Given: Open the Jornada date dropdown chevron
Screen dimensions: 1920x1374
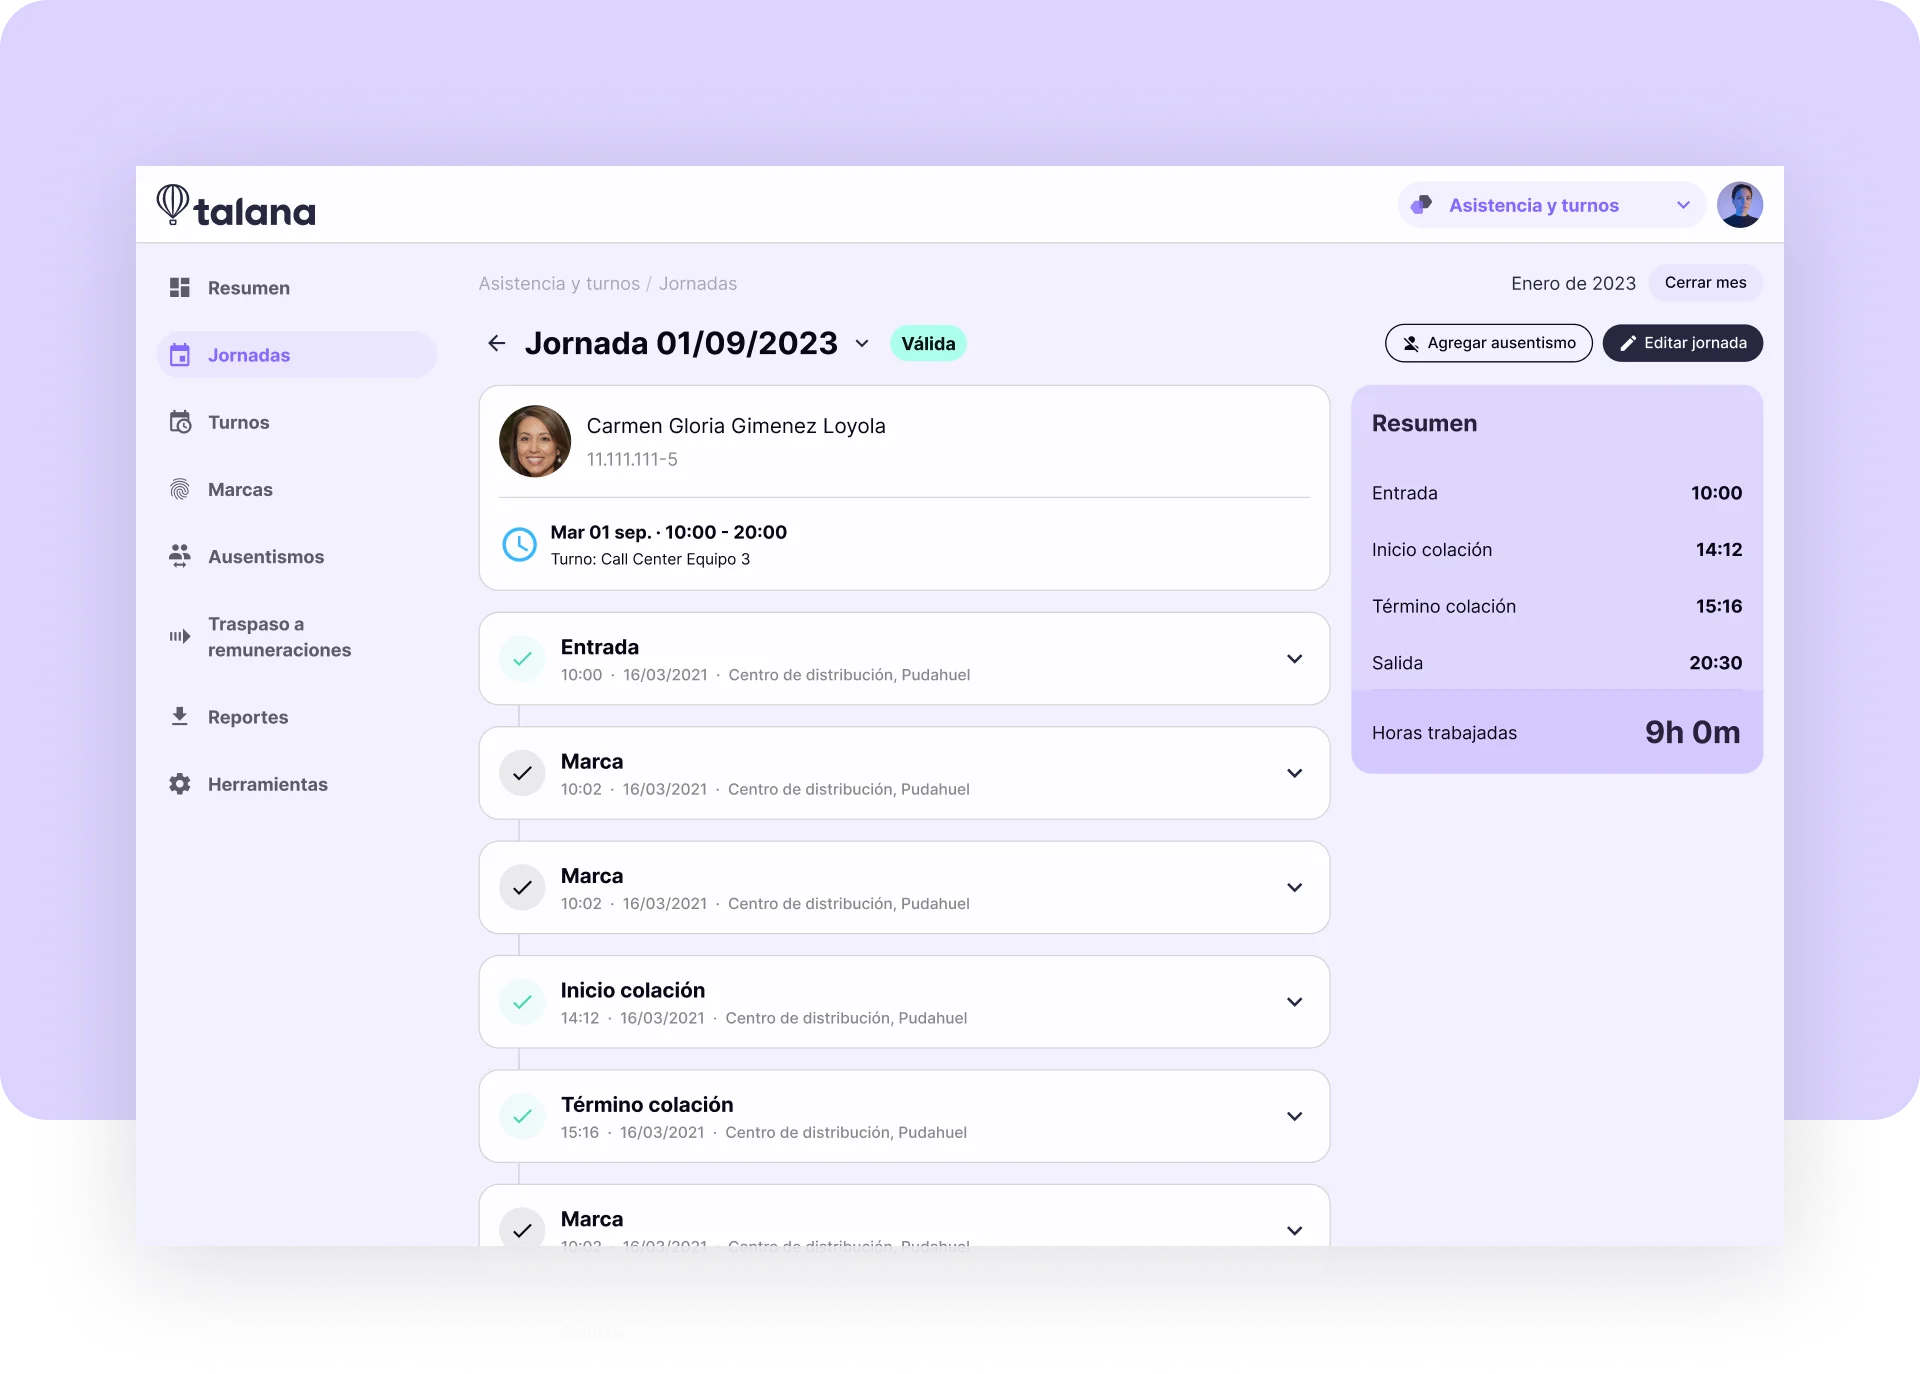Looking at the screenshot, I should click(862, 344).
